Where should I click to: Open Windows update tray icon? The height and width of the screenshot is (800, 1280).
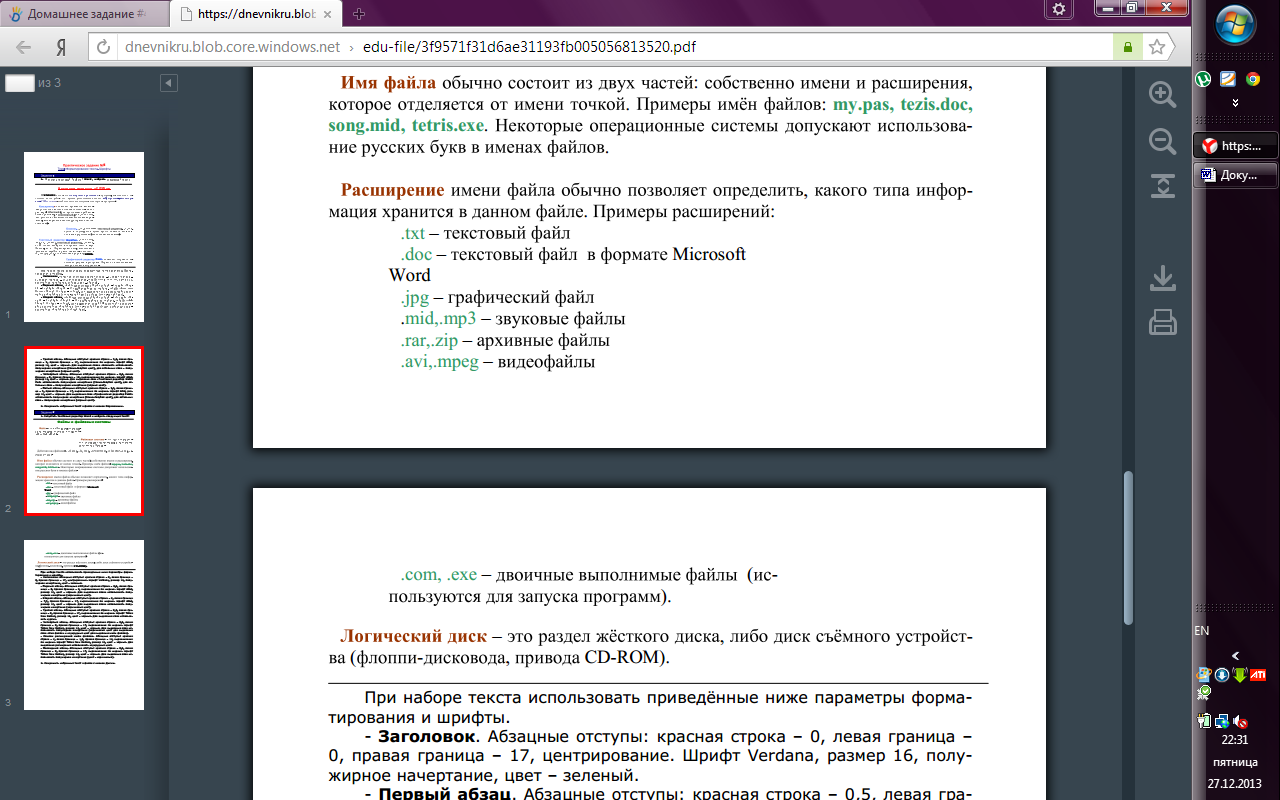click(1204, 675)
